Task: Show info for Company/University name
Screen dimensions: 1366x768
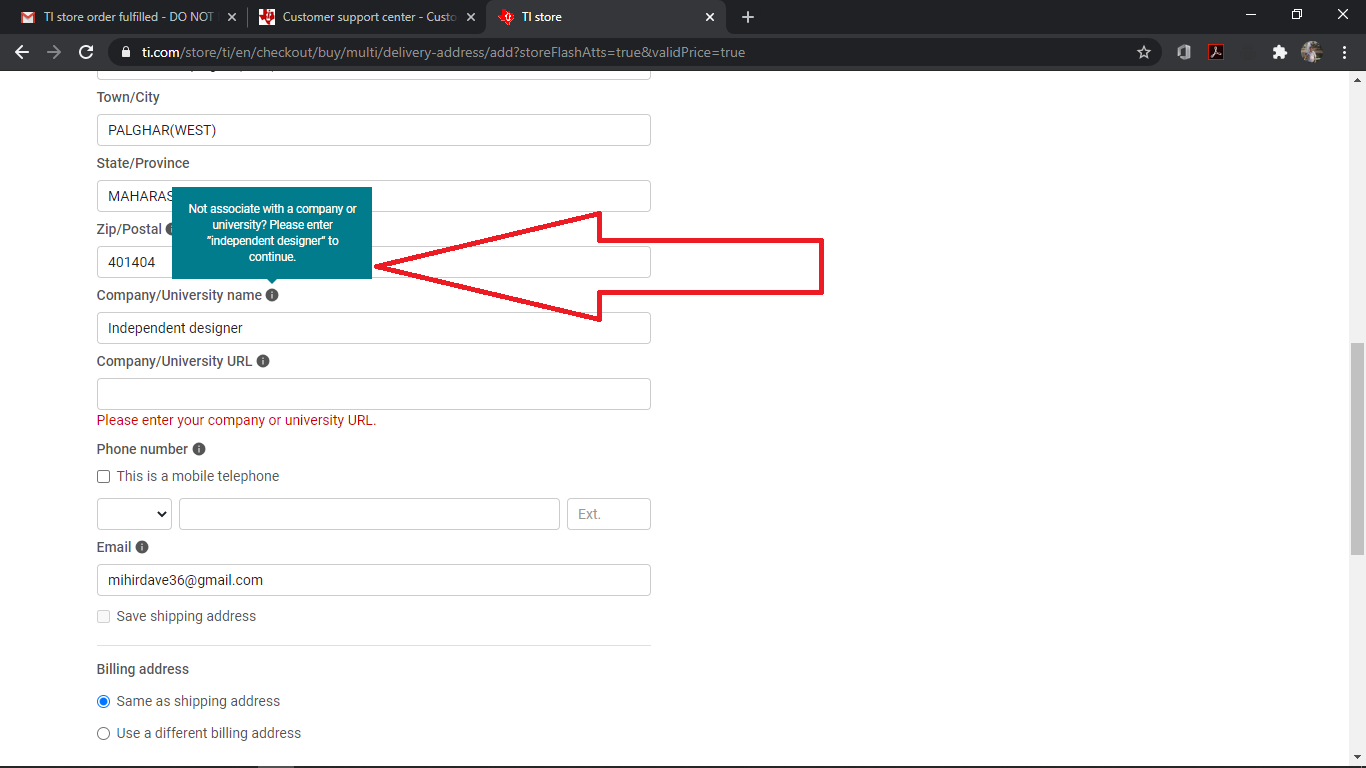Action: point(272,295)
